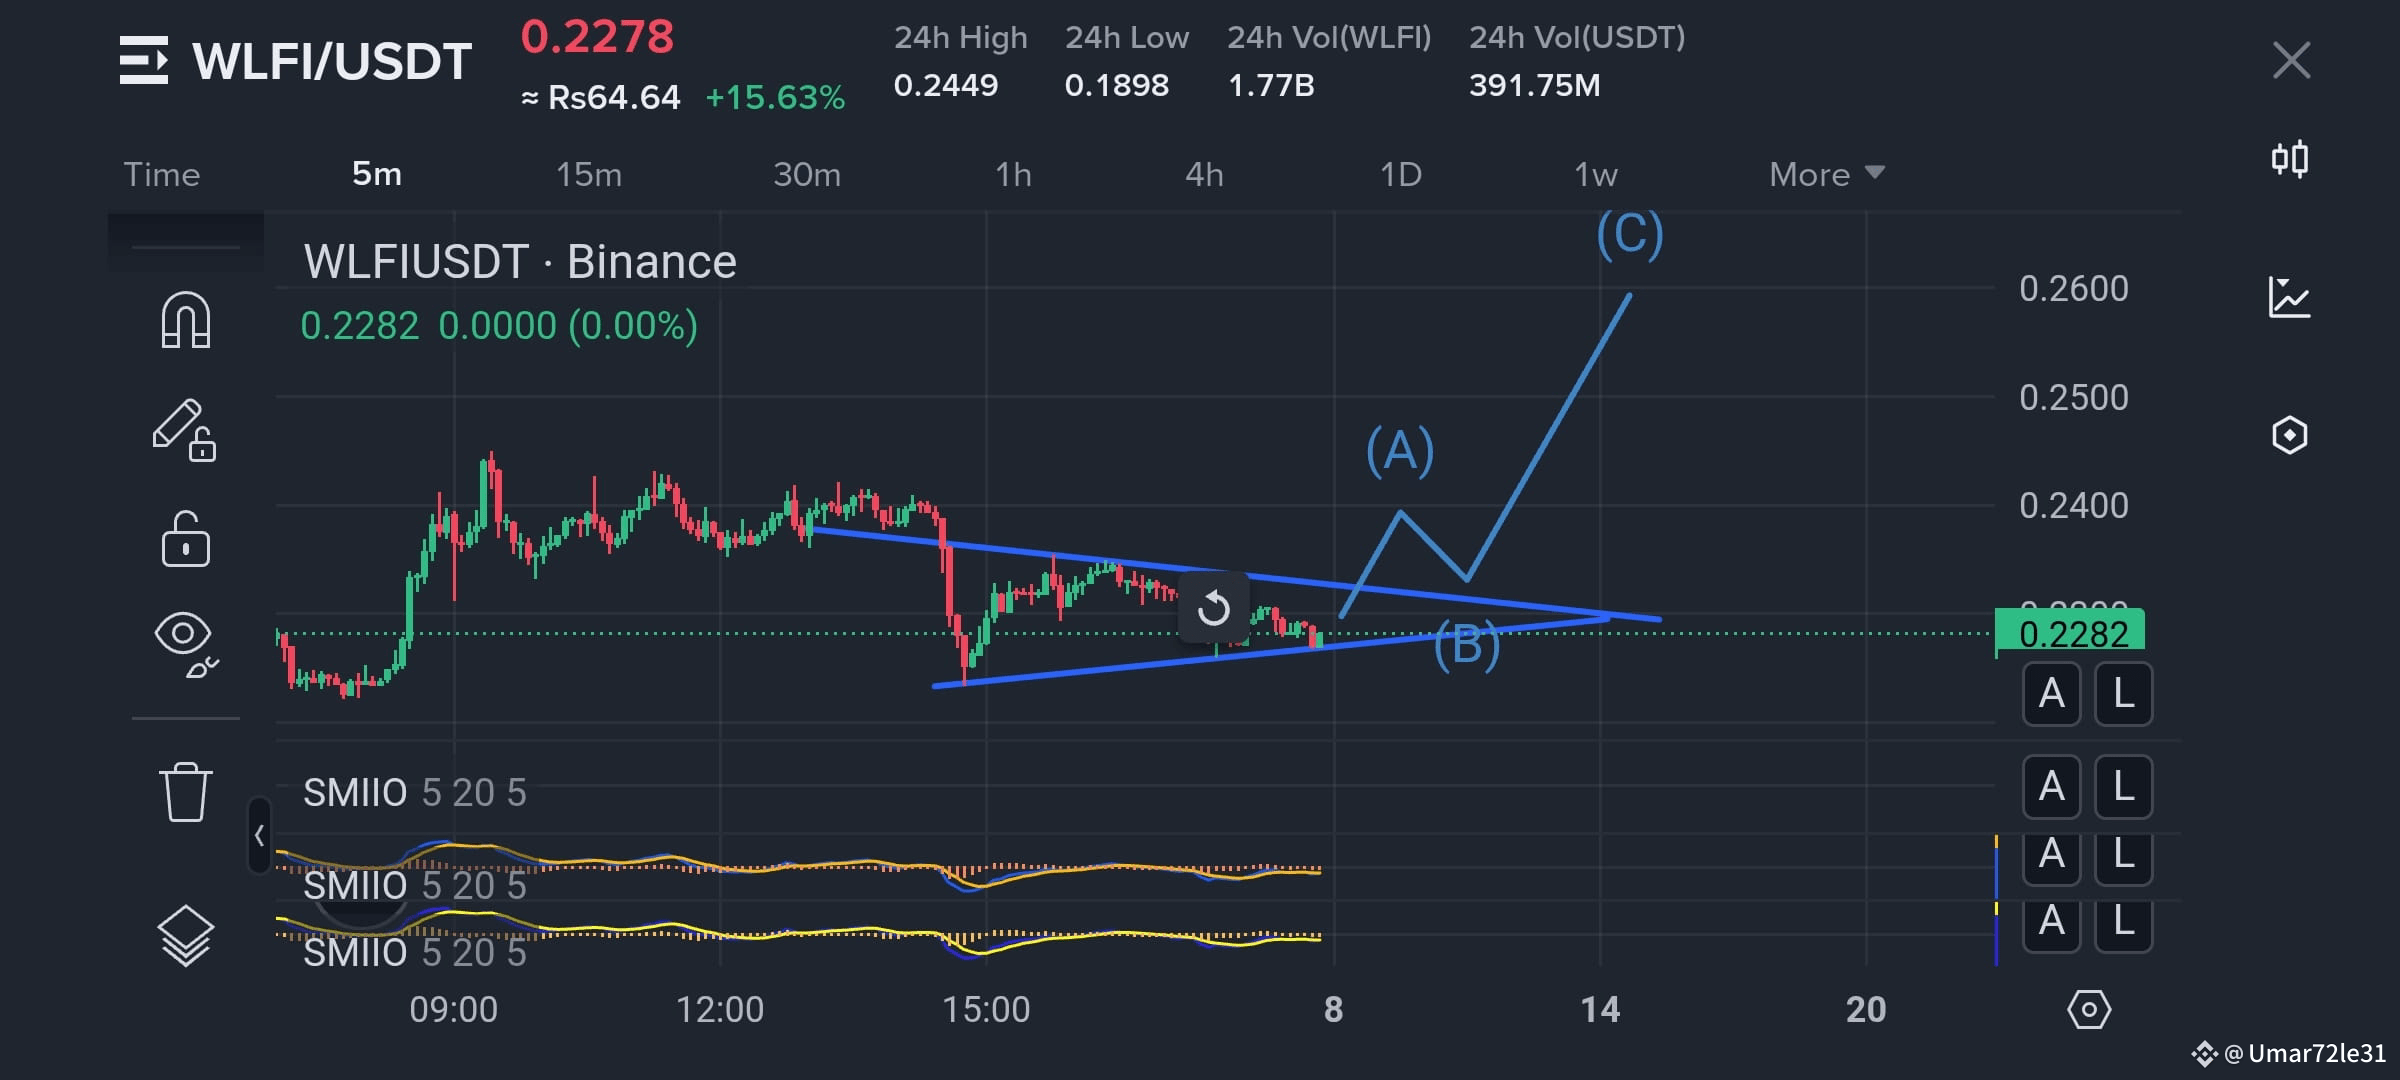Viewport: 2400px width, 1080px height.
Task: Select the (C) wave text label
Action: [x=1630, y=236]
